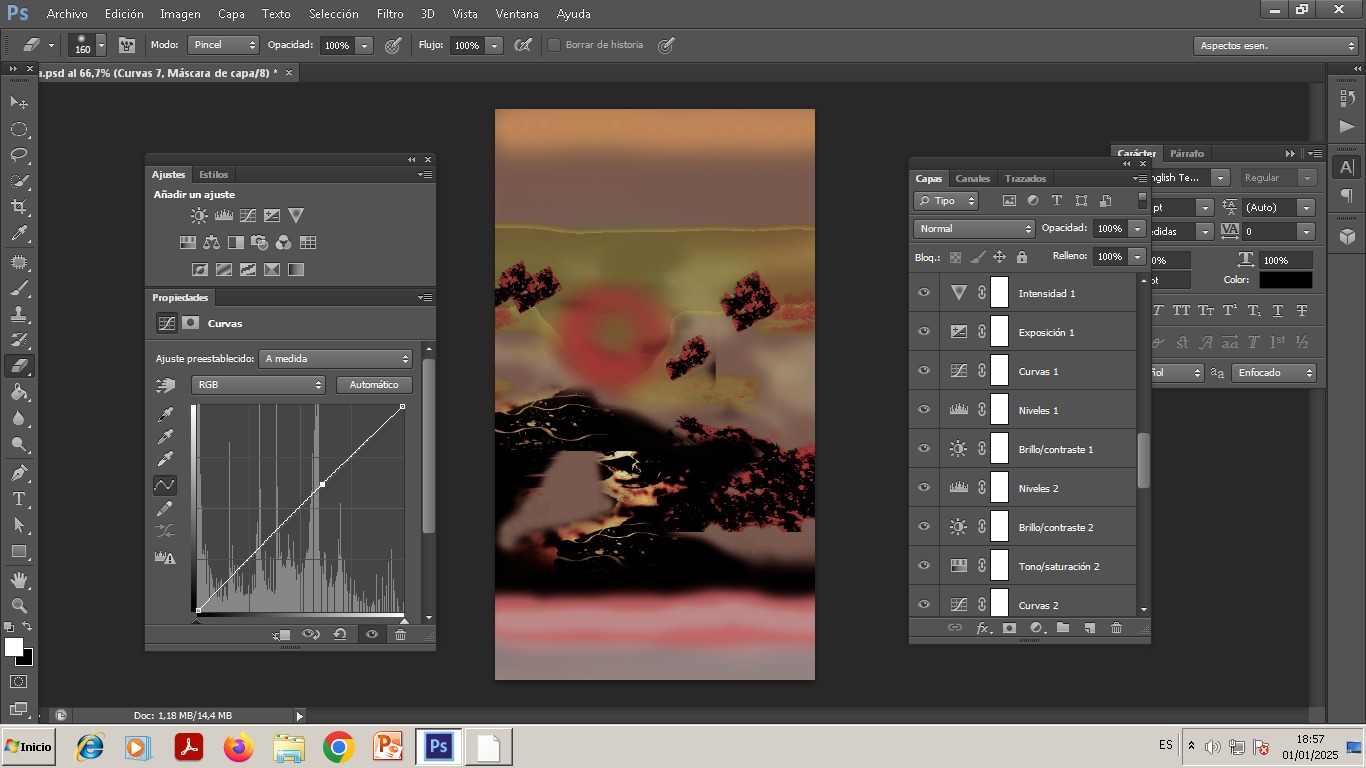Viewport: 1366px width, 768px height.
Task: Open the Tipo layer filter dropdown
Action: point(946,201)
